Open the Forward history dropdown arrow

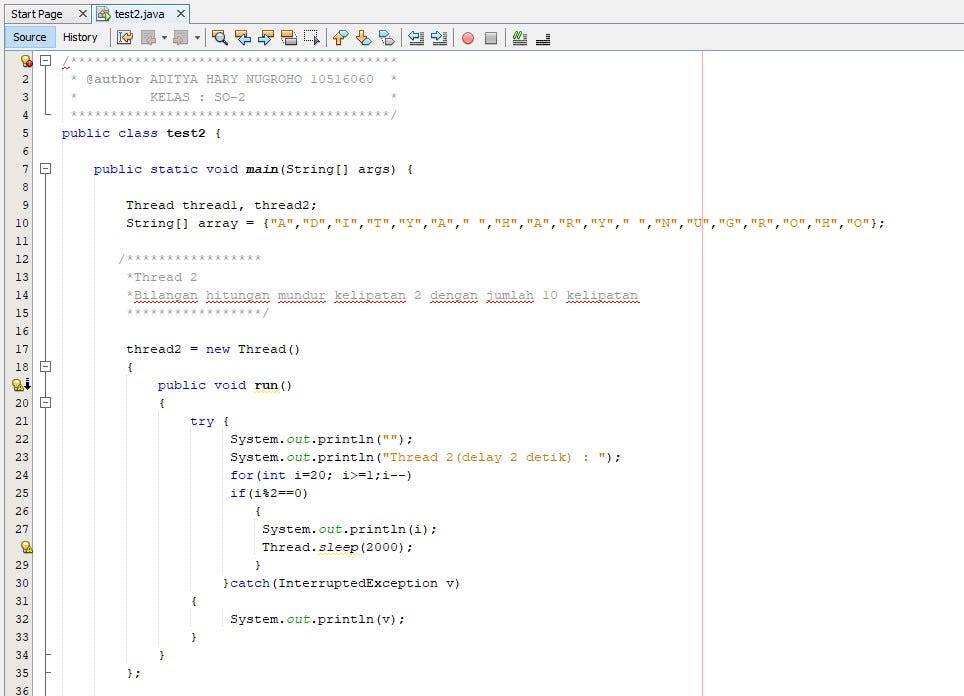[x=197, y=38]
